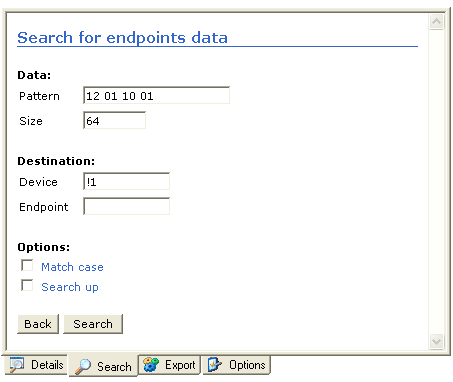
Task: Switch to the Details tab
Action: [x=36, y=365]
